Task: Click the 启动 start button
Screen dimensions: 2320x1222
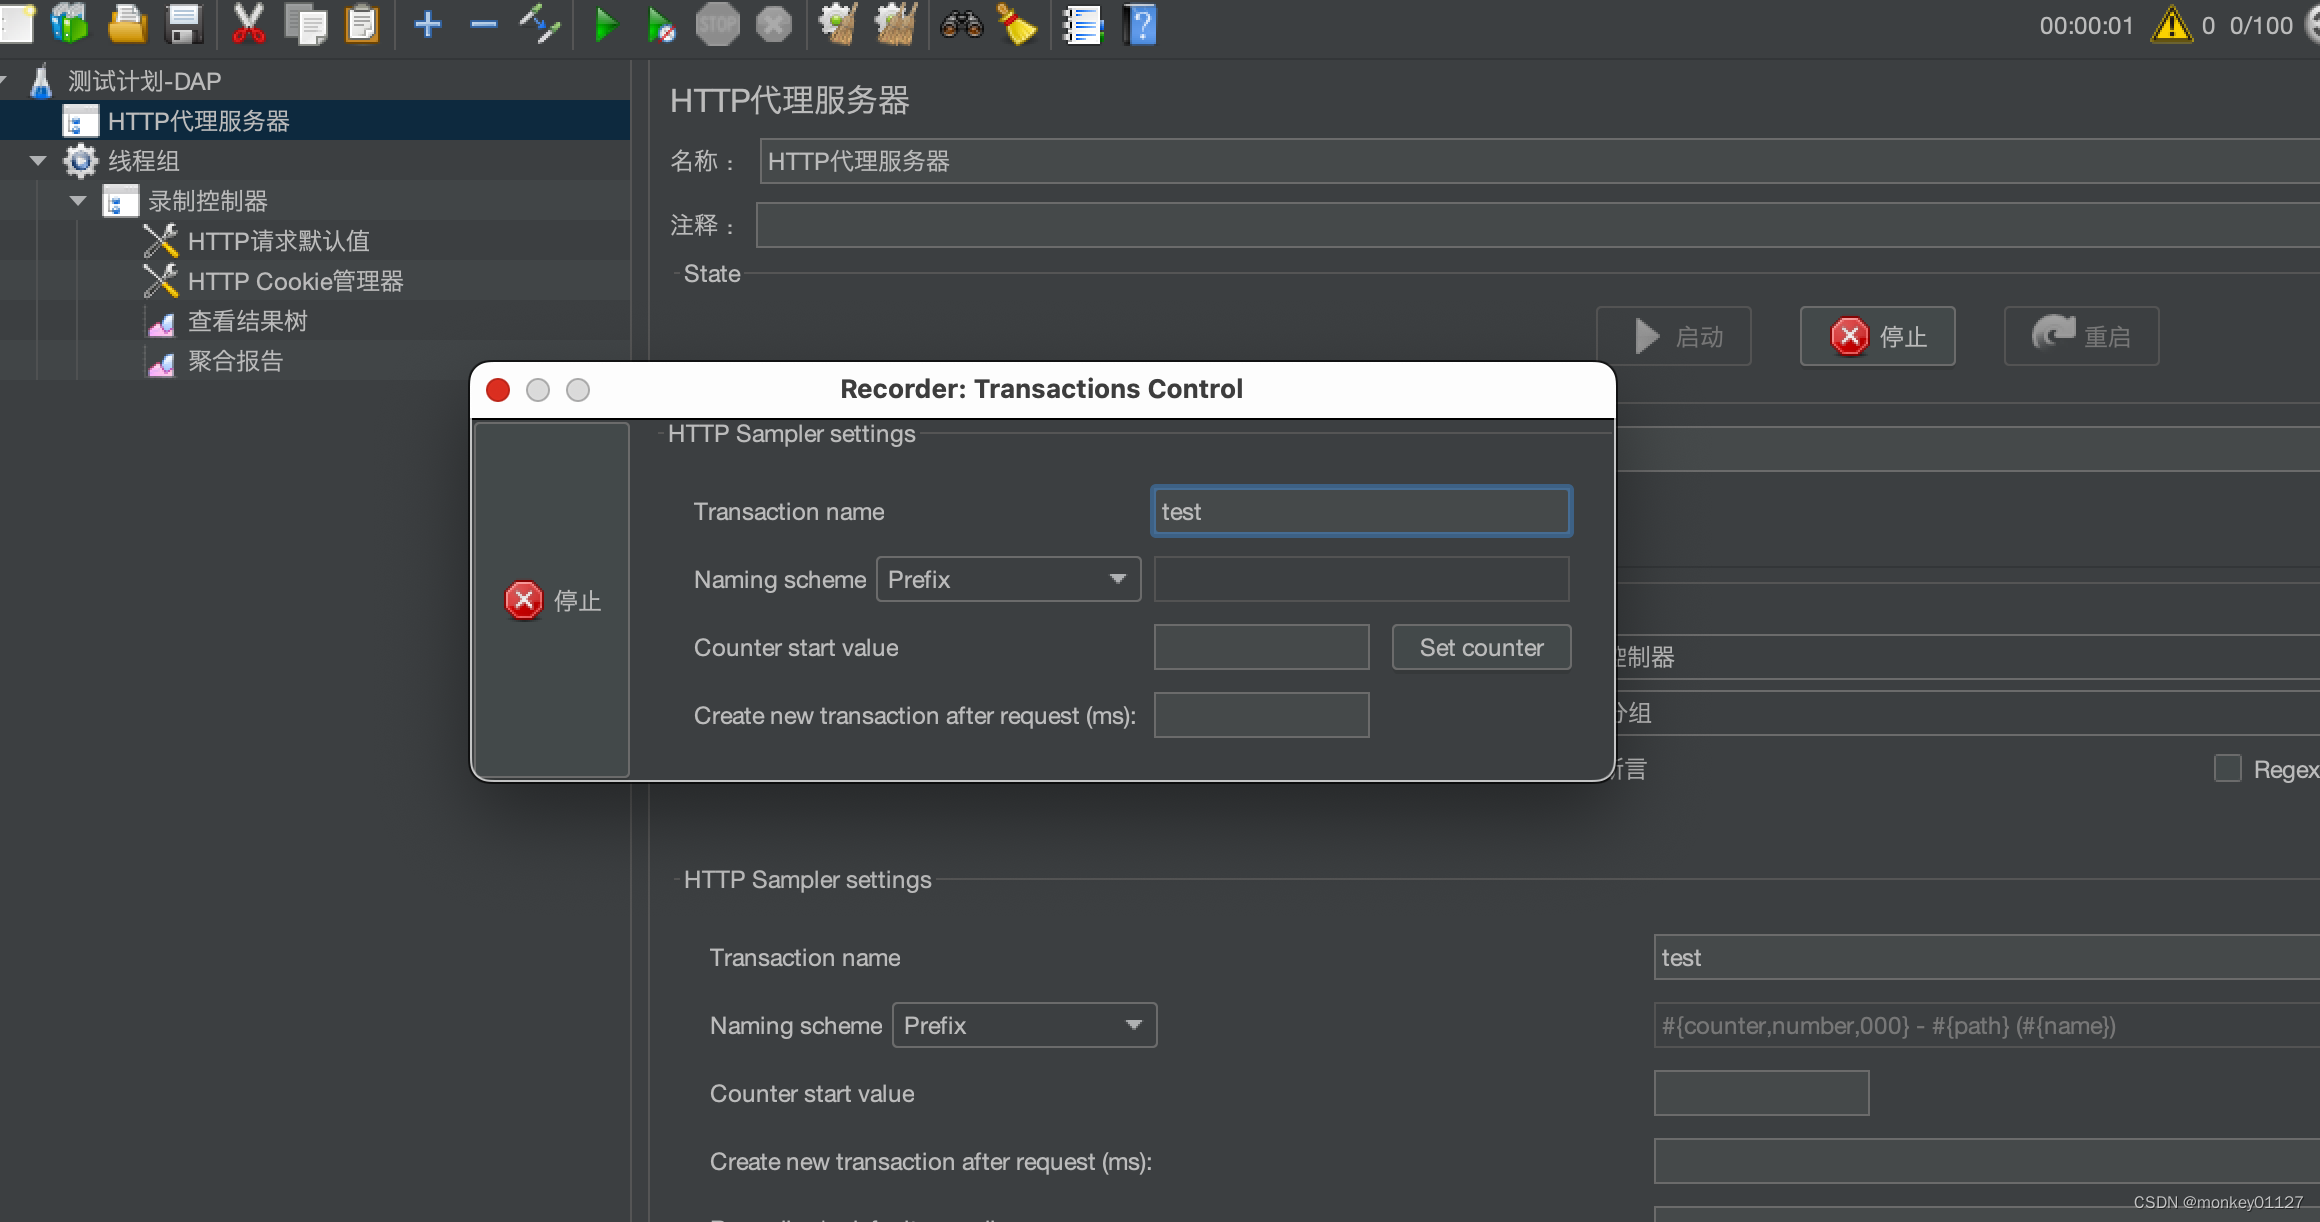Action: (x=1673, y=336)
